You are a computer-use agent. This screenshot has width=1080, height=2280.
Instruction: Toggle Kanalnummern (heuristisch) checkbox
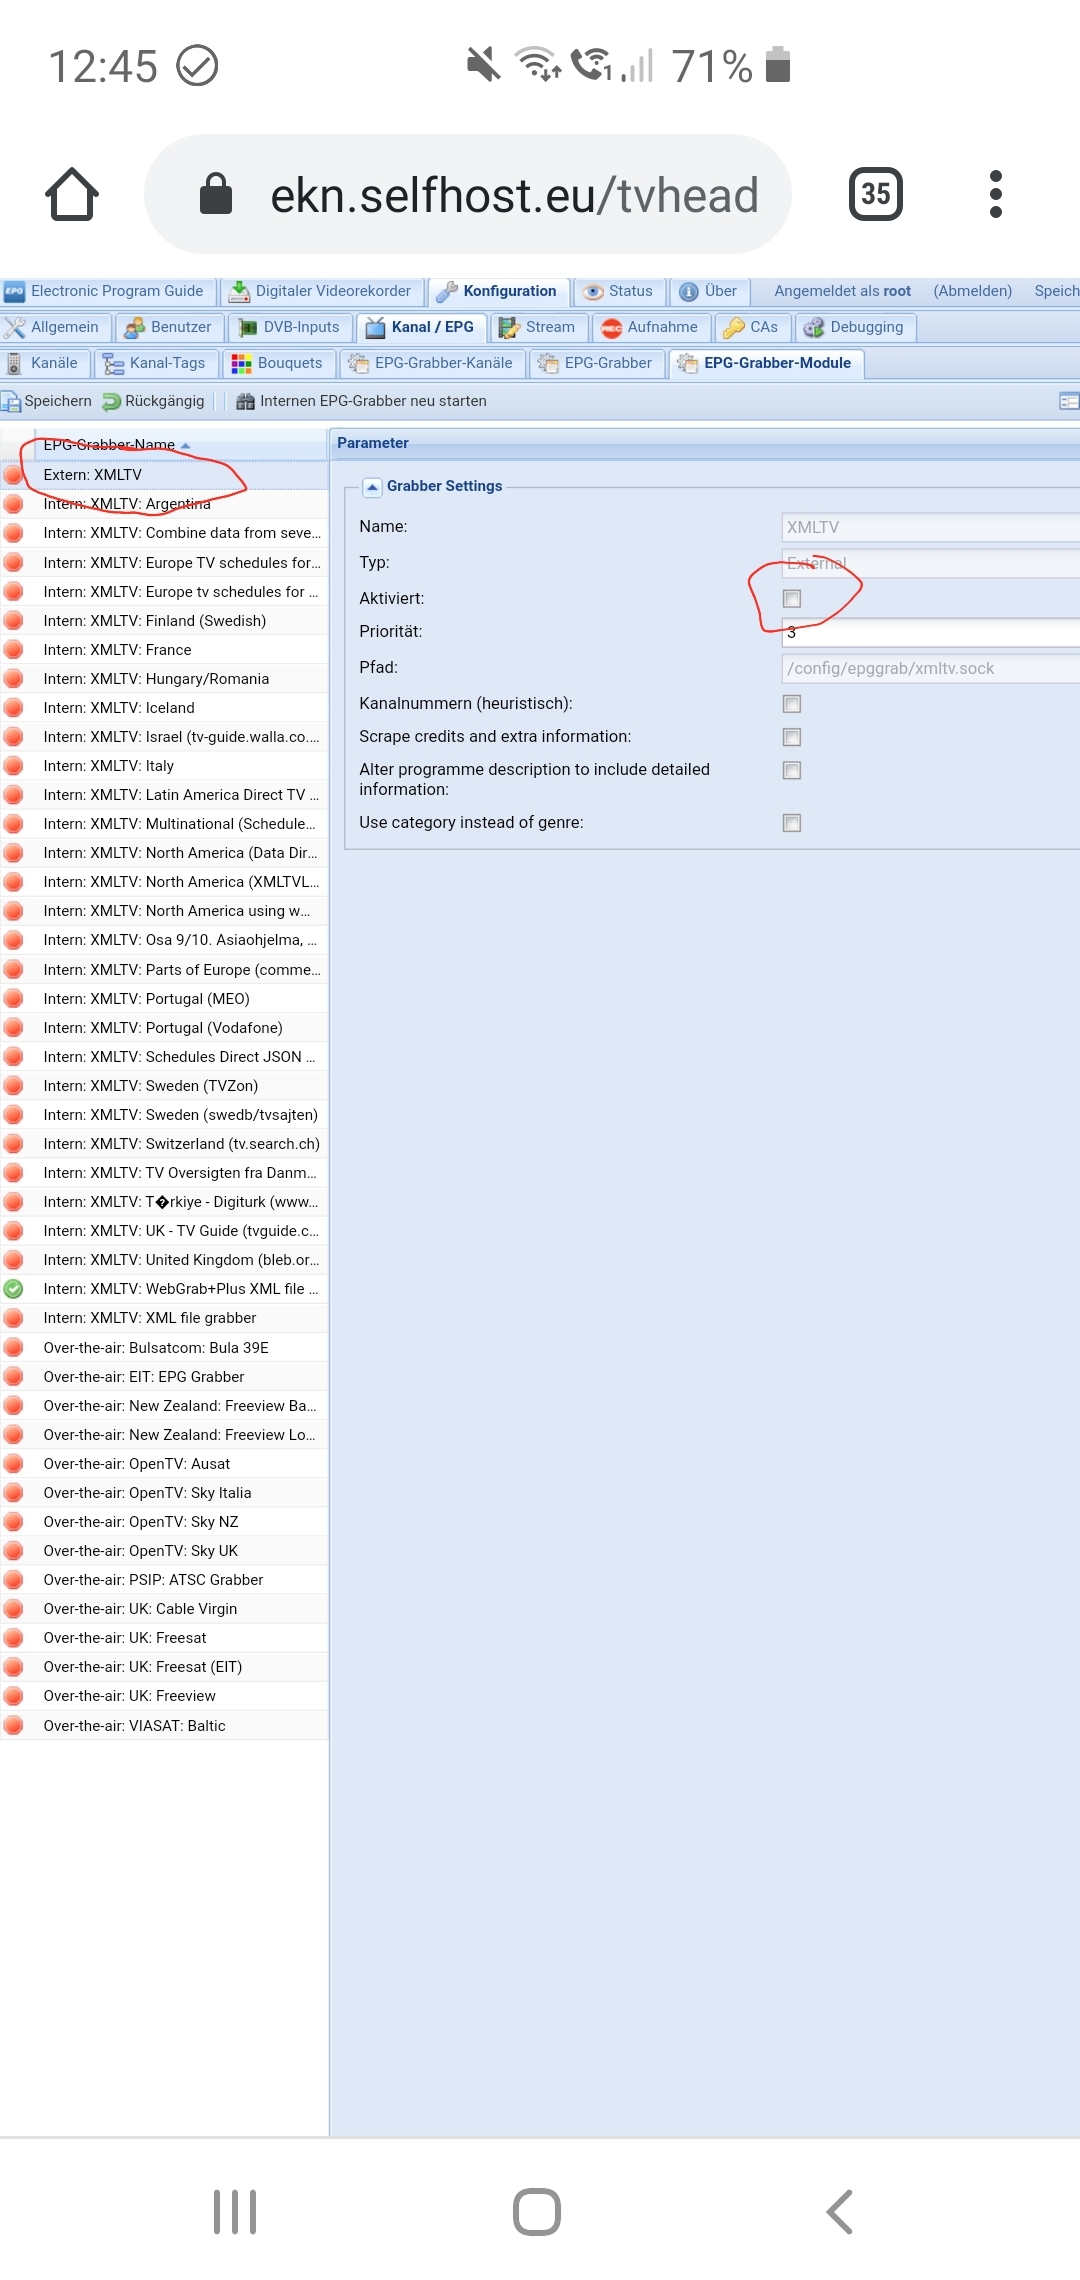pyautogui.click(x=792, y=704)
